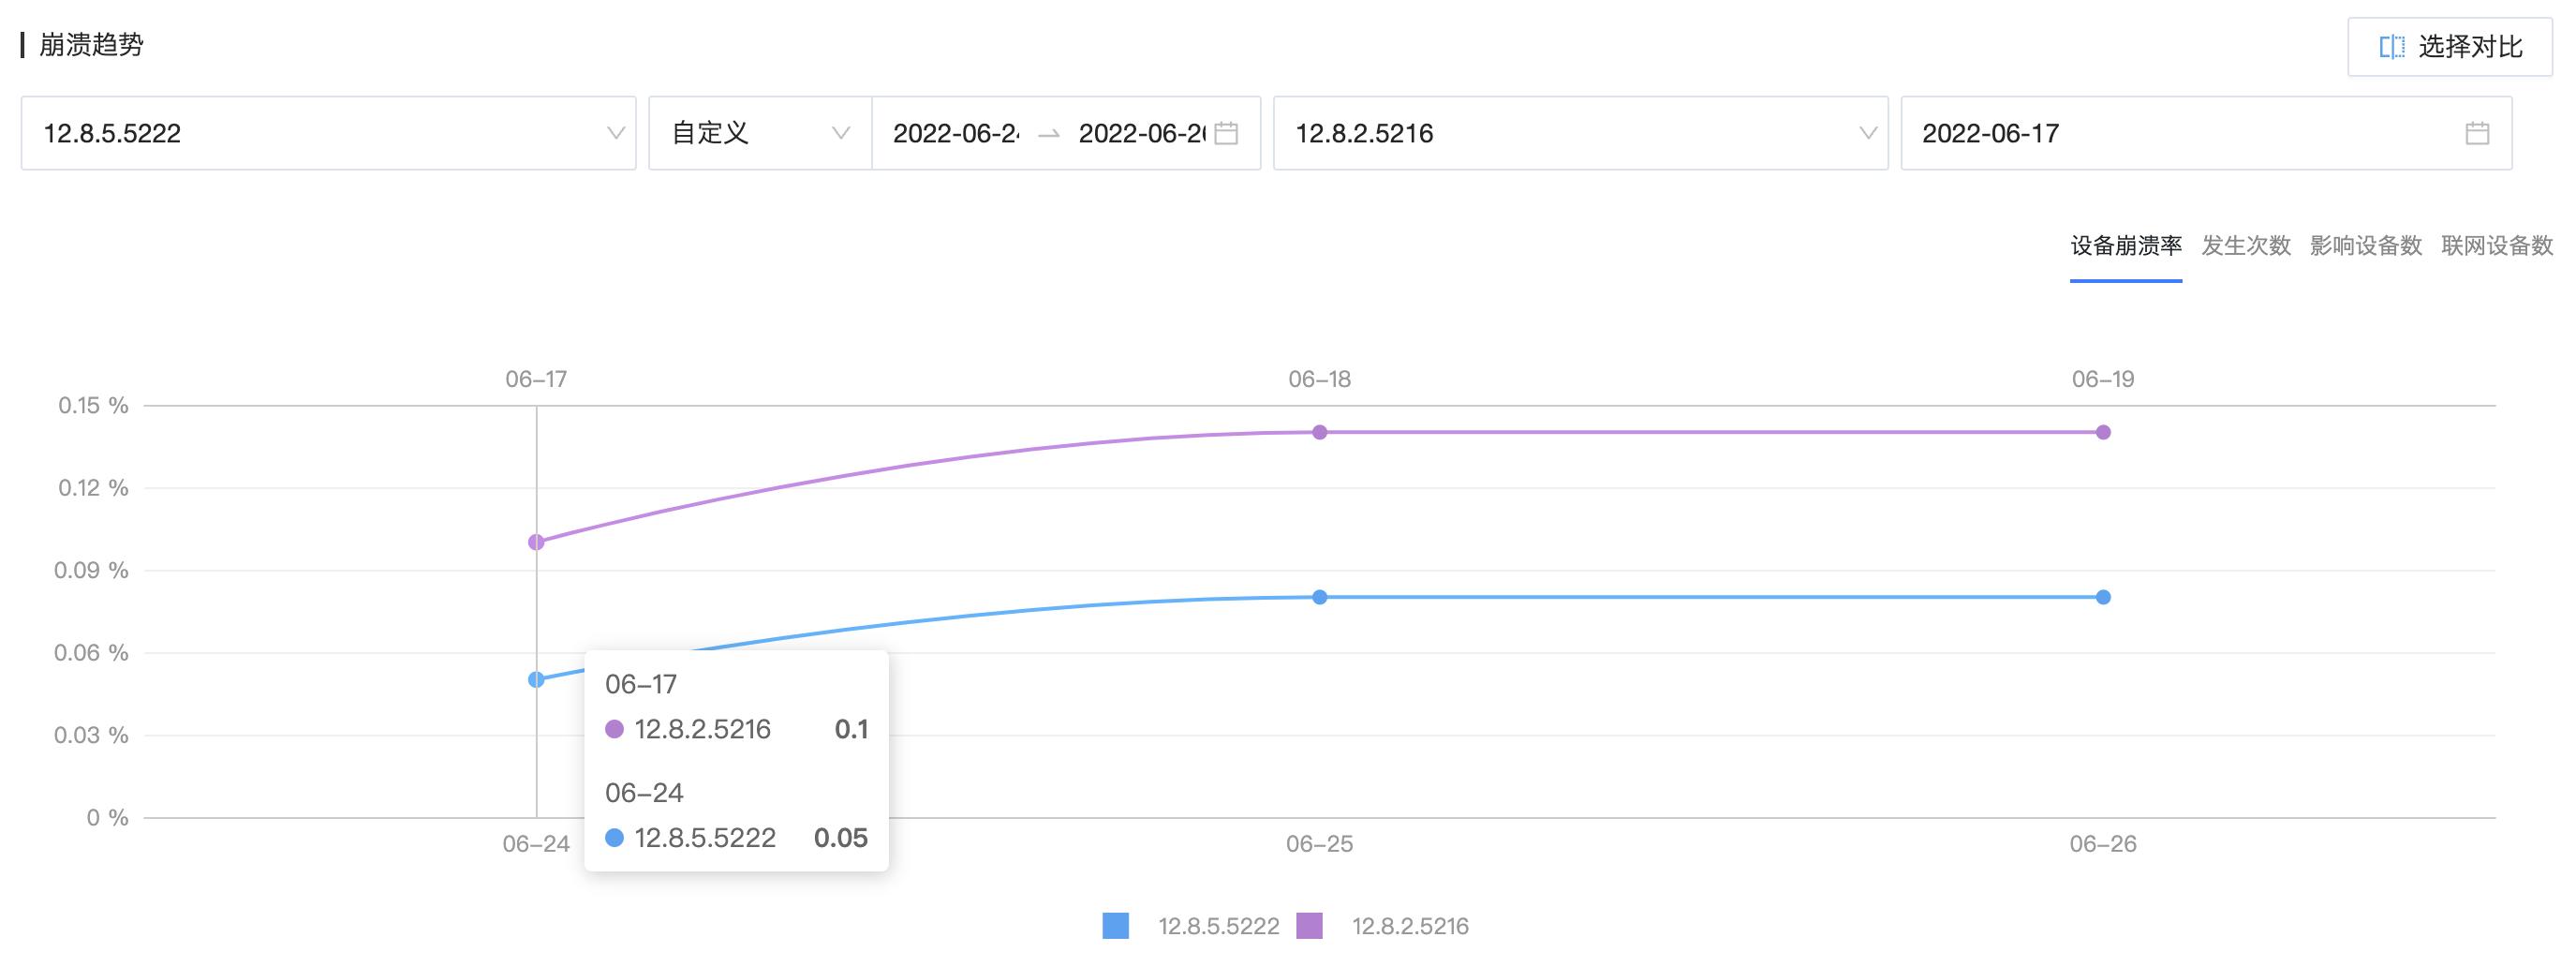This screenshot has width=2576, height=967.
Task: Switch to the 影响设备数 tab
Action: pos(2365,246)
